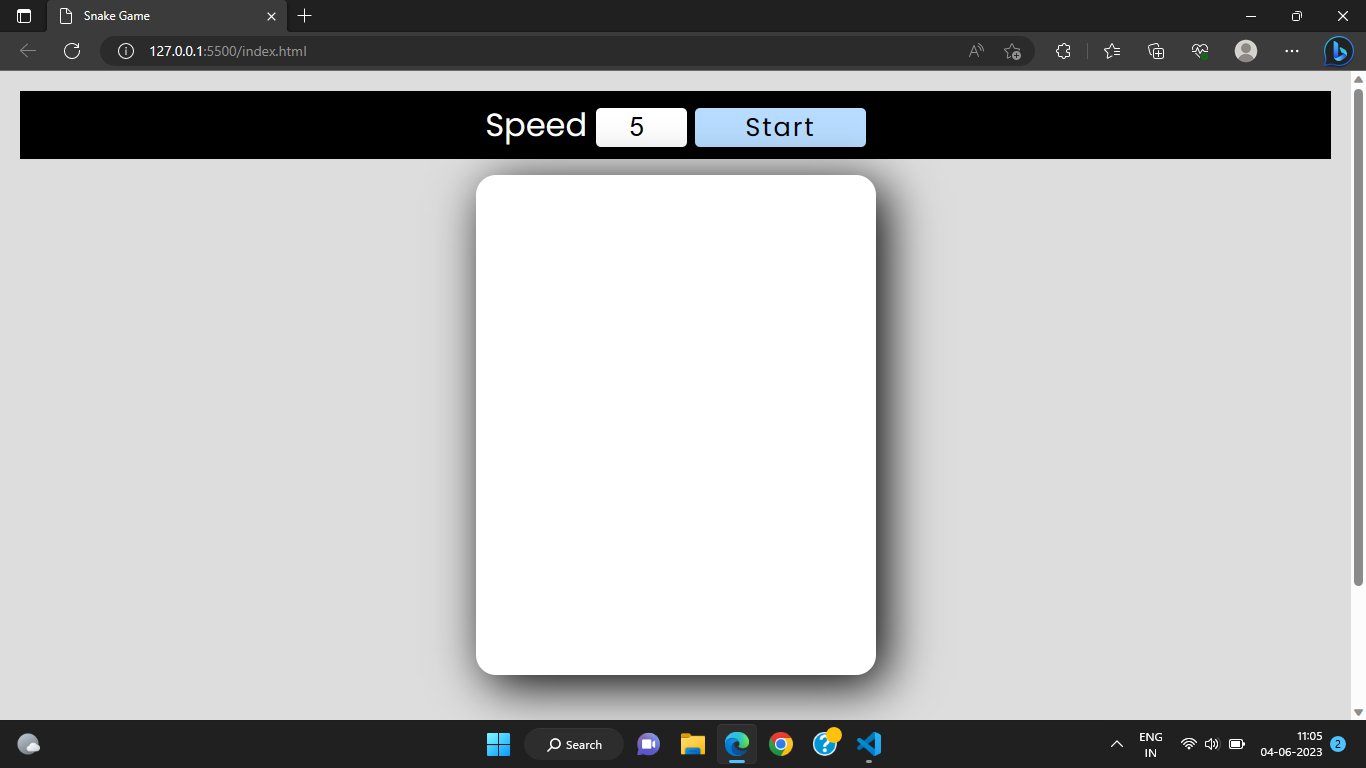Open the browser profile avatar
Screen dimensions: 1366x768
[1245, 51]
